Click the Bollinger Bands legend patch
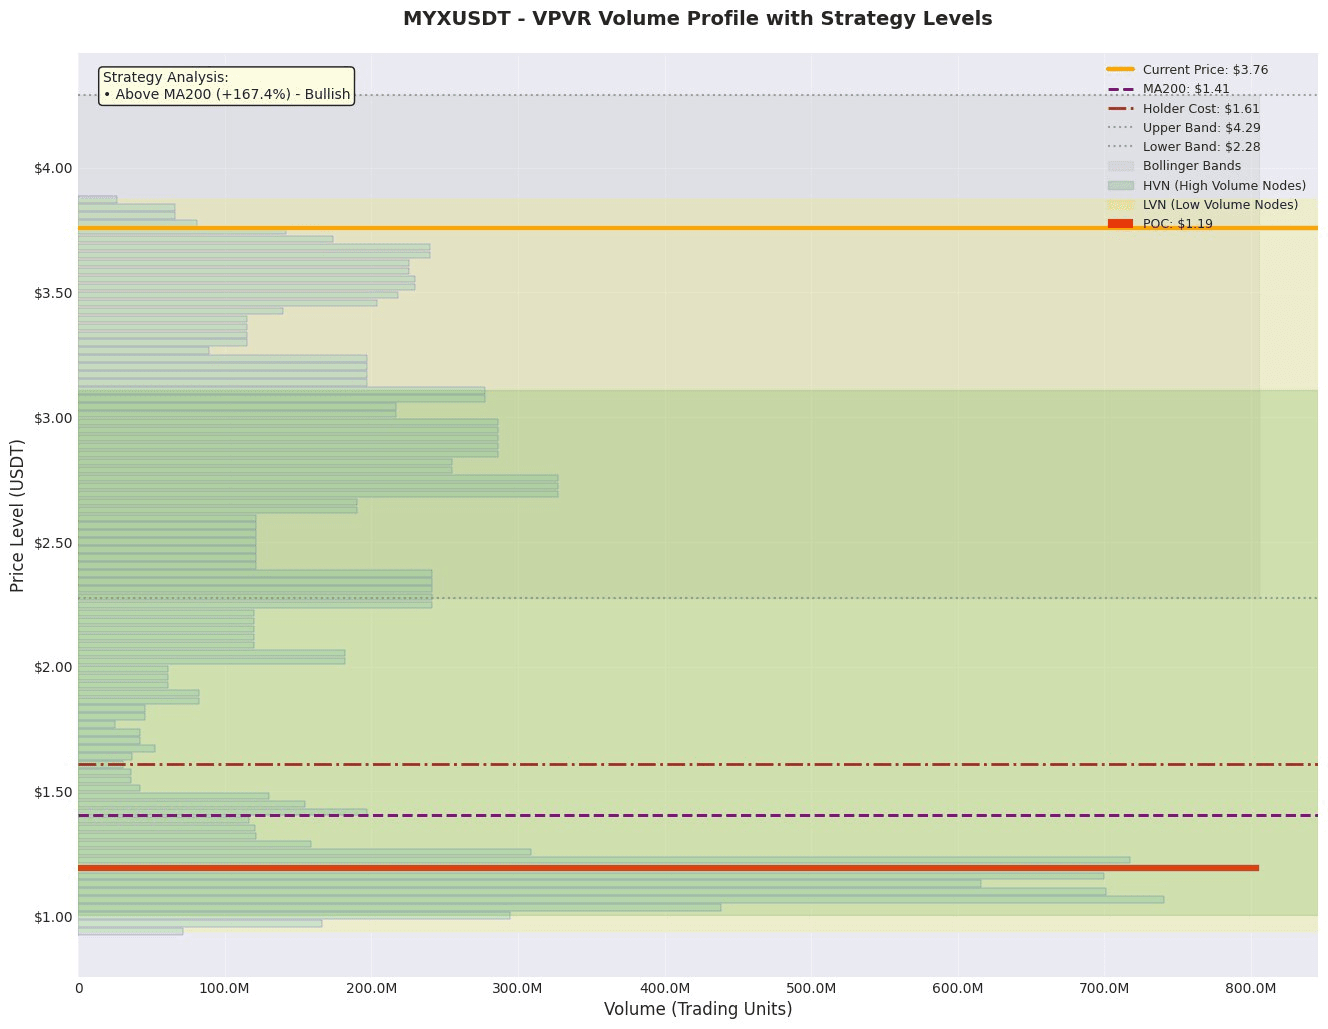The width and height of the screenshot is (1328, 1029). pos(1120,166)
